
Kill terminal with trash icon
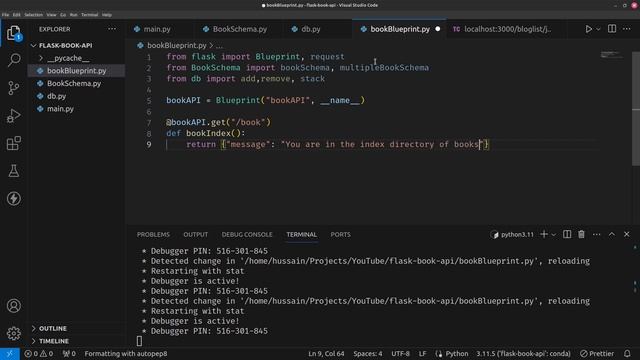[581, 234]
